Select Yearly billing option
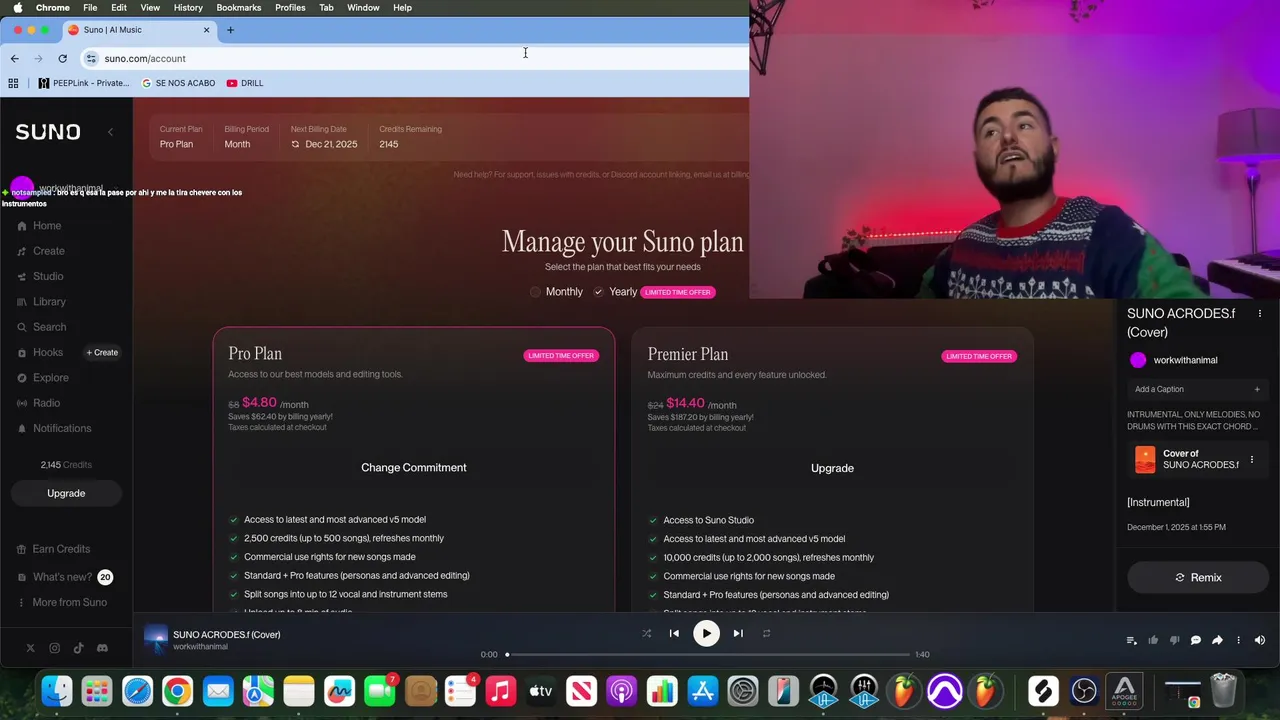Screen dimensions: 1280x720 click(x=614, y=292)
